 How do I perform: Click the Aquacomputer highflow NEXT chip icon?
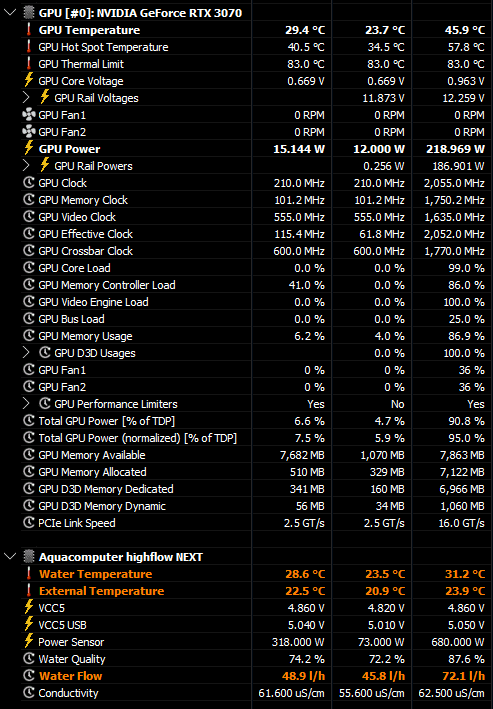(x=29, y=557)
